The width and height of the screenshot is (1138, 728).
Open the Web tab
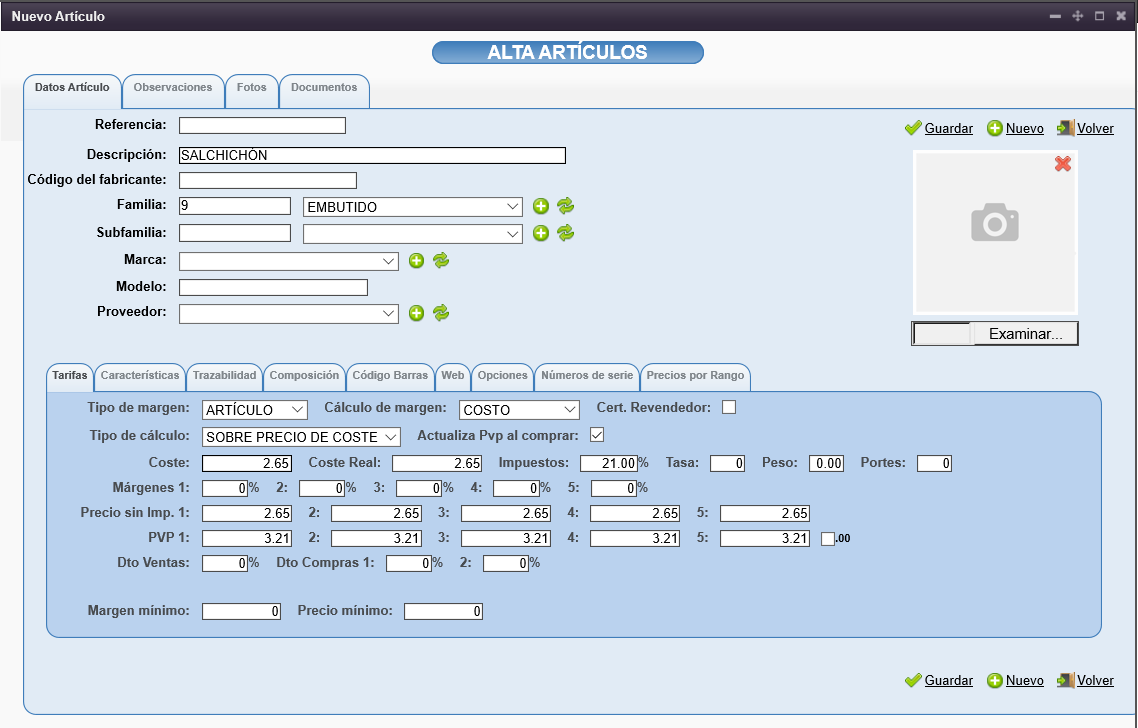click(x=453, y=376)
